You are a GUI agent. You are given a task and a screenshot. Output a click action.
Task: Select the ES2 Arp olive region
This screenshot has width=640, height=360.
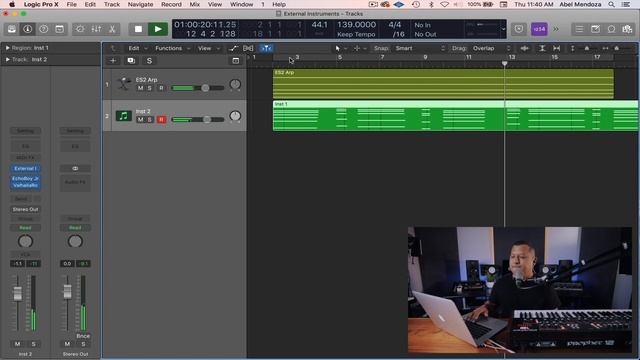coord(443,84)
